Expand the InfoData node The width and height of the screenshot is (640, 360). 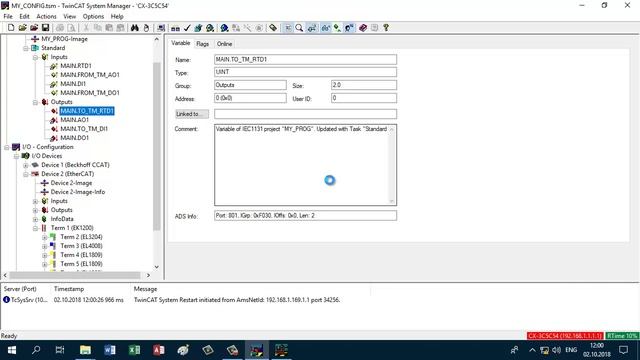36,219
